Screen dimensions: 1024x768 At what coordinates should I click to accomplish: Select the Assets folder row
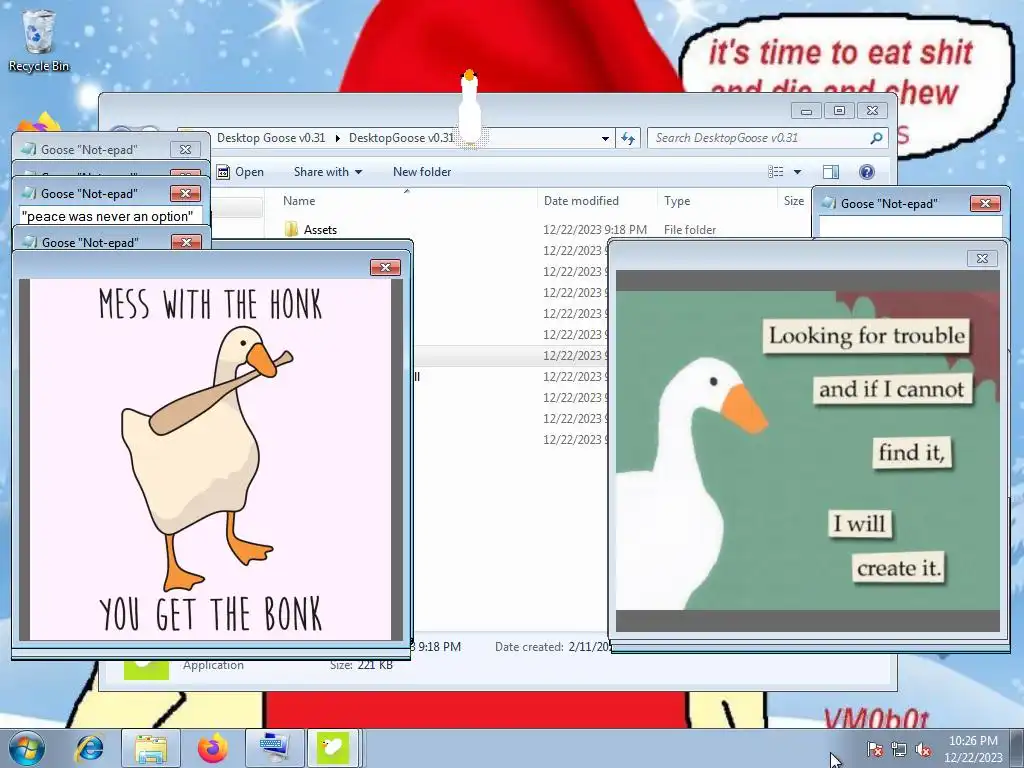(545, 230)
